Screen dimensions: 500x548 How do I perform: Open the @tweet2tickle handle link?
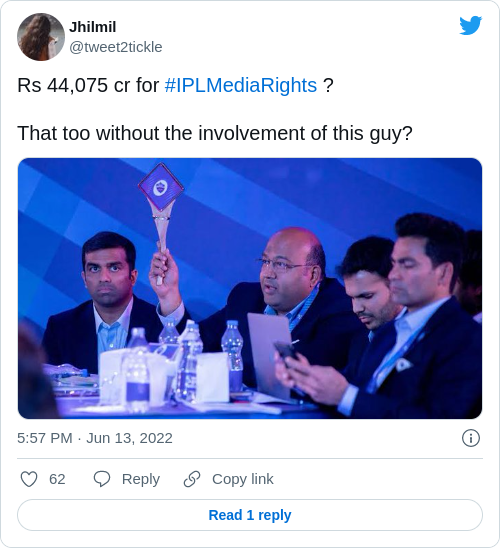click(116, 47)
